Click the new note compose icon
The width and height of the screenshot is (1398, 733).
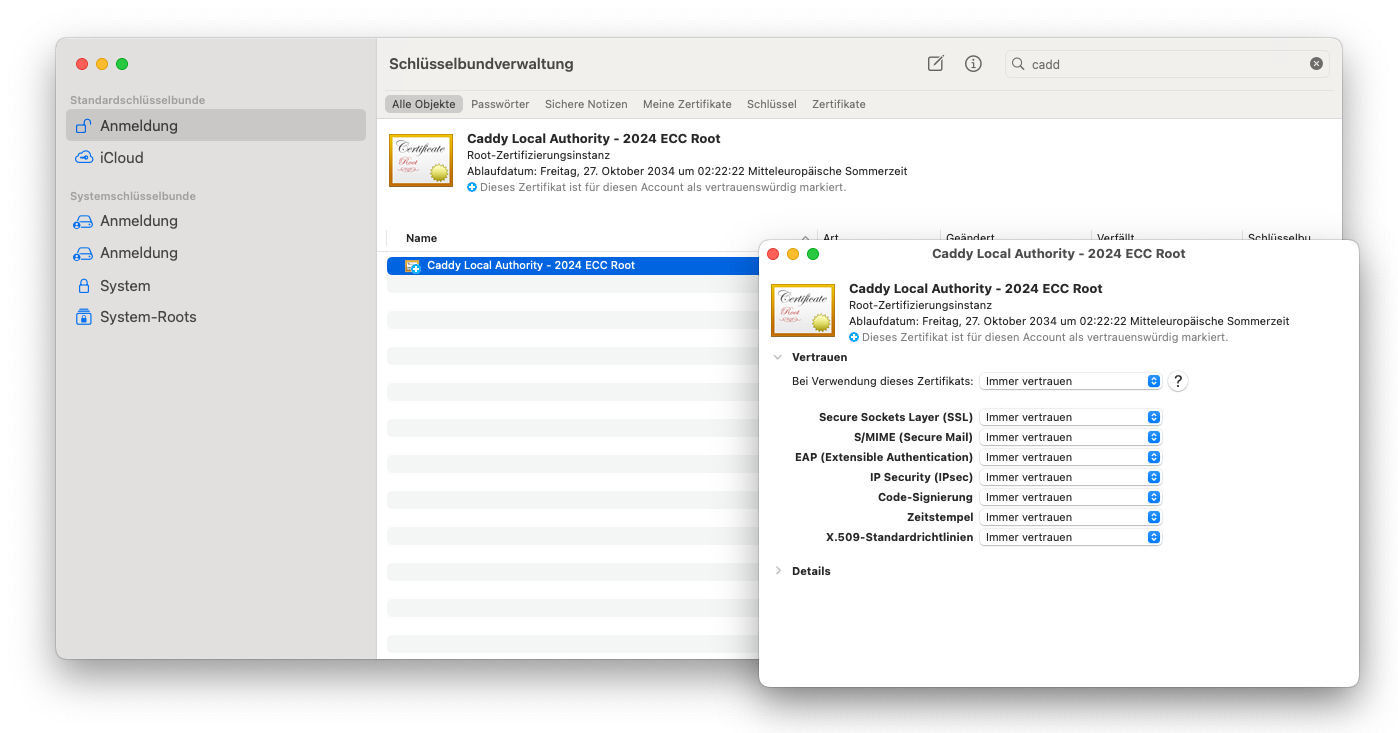point(935,64)
